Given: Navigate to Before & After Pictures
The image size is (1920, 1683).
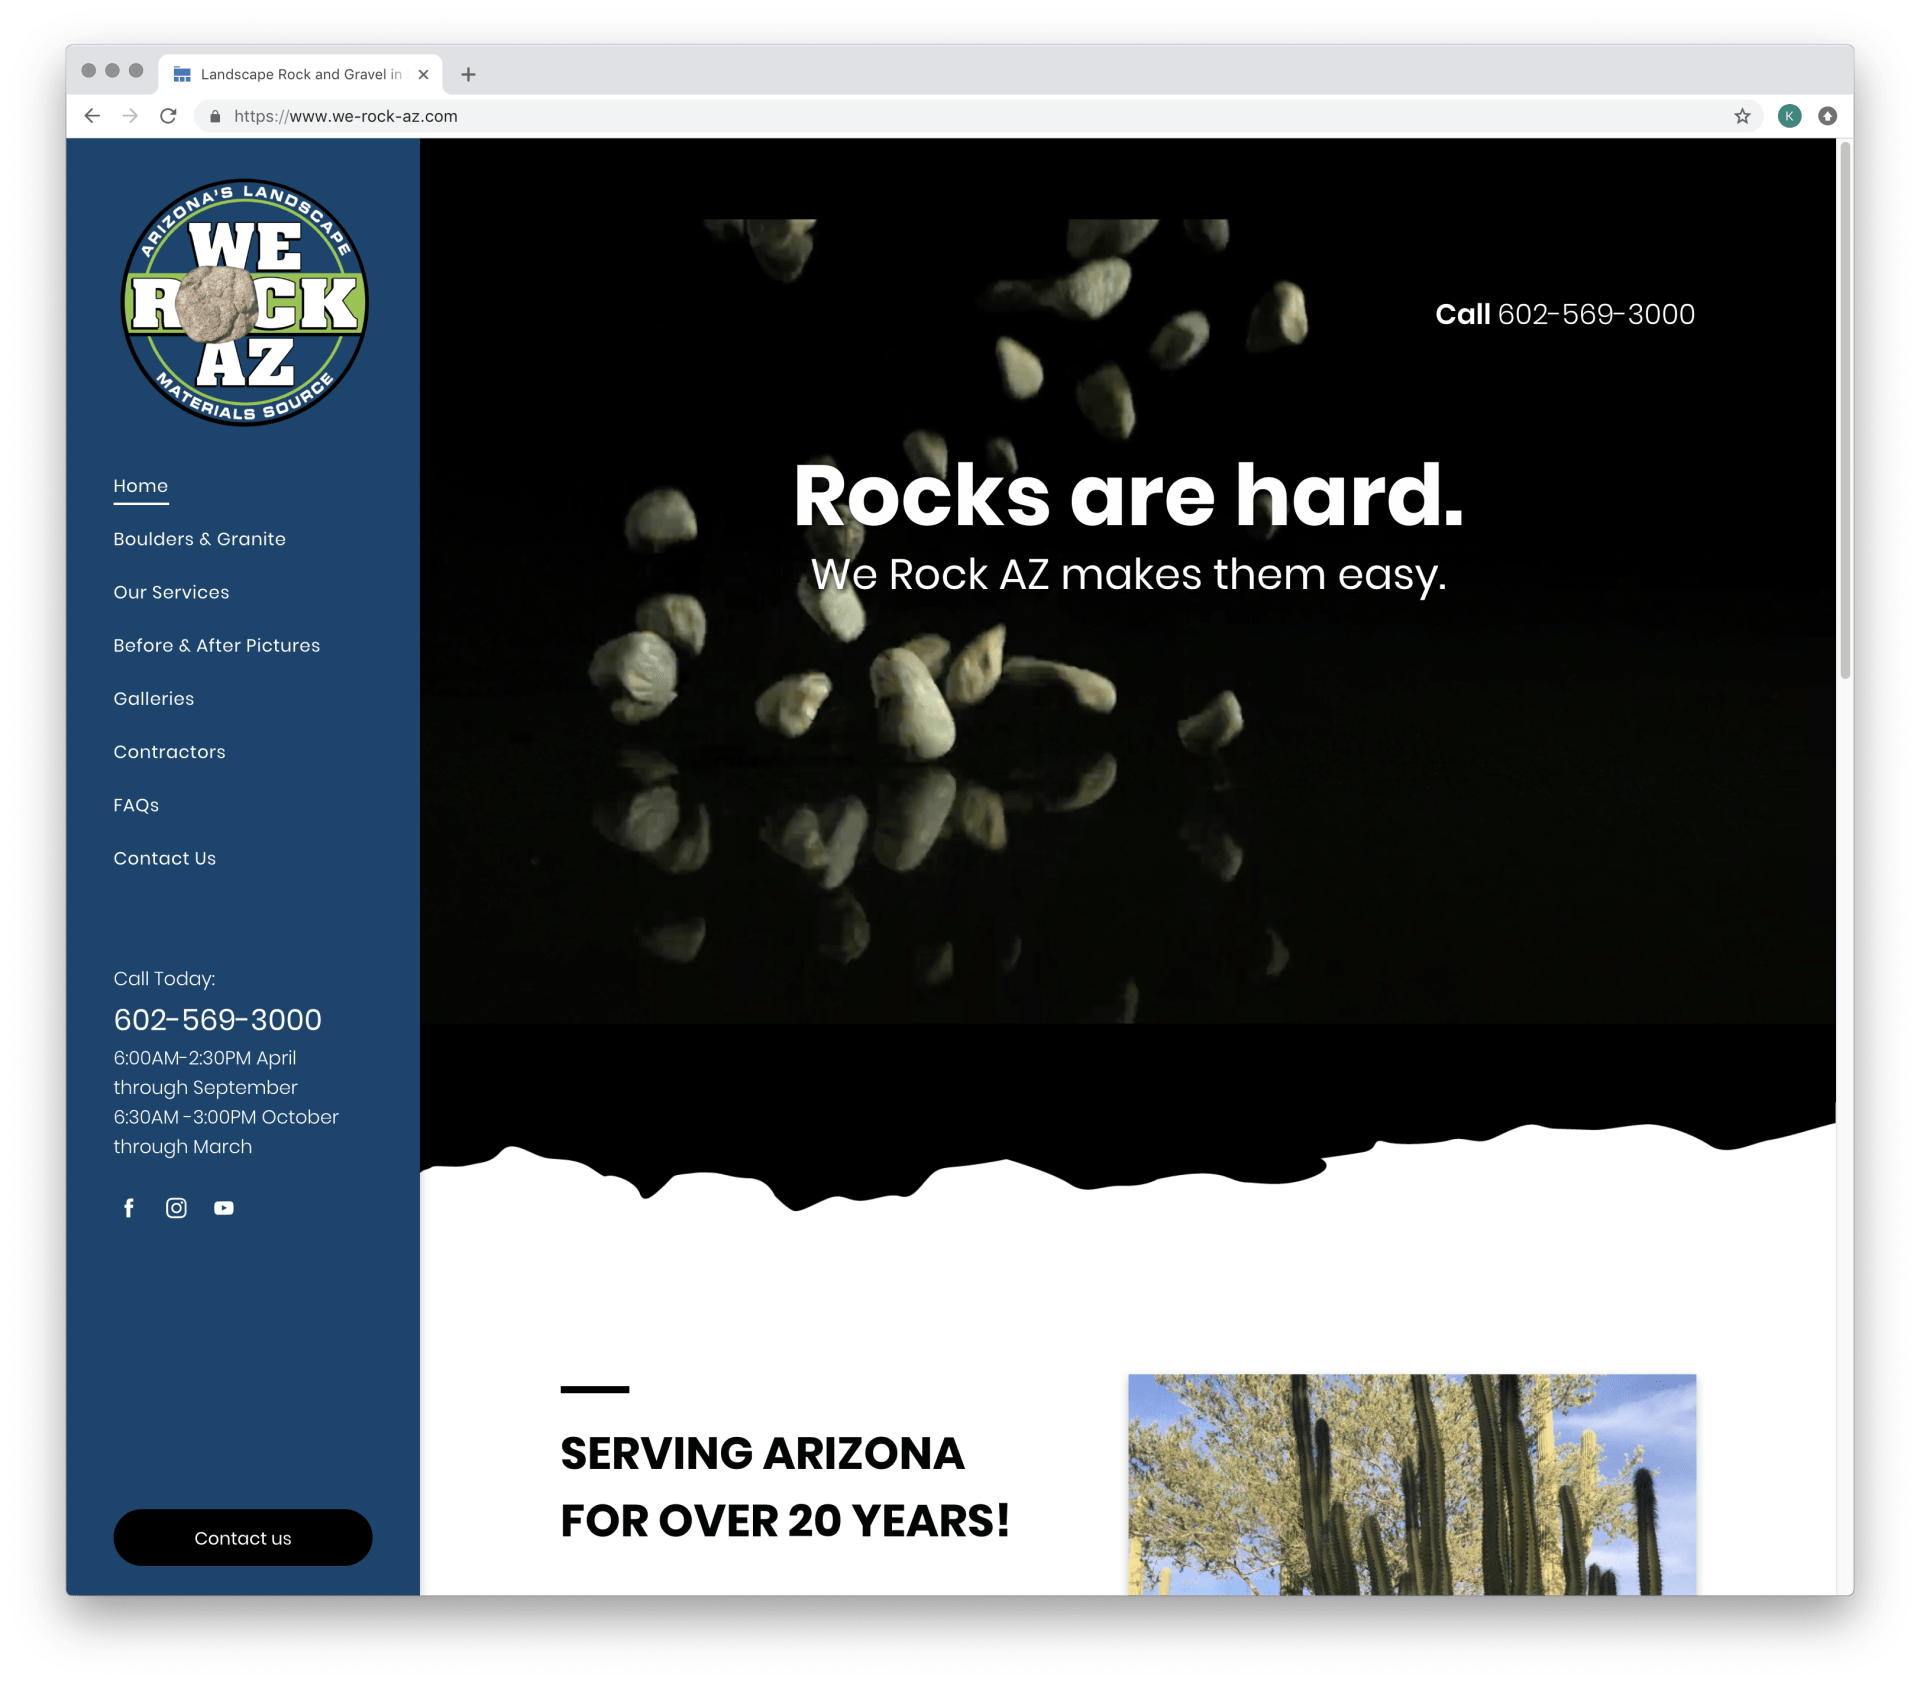Looking at the screenshot, I should pyautogui.click(x=216, y=645).
